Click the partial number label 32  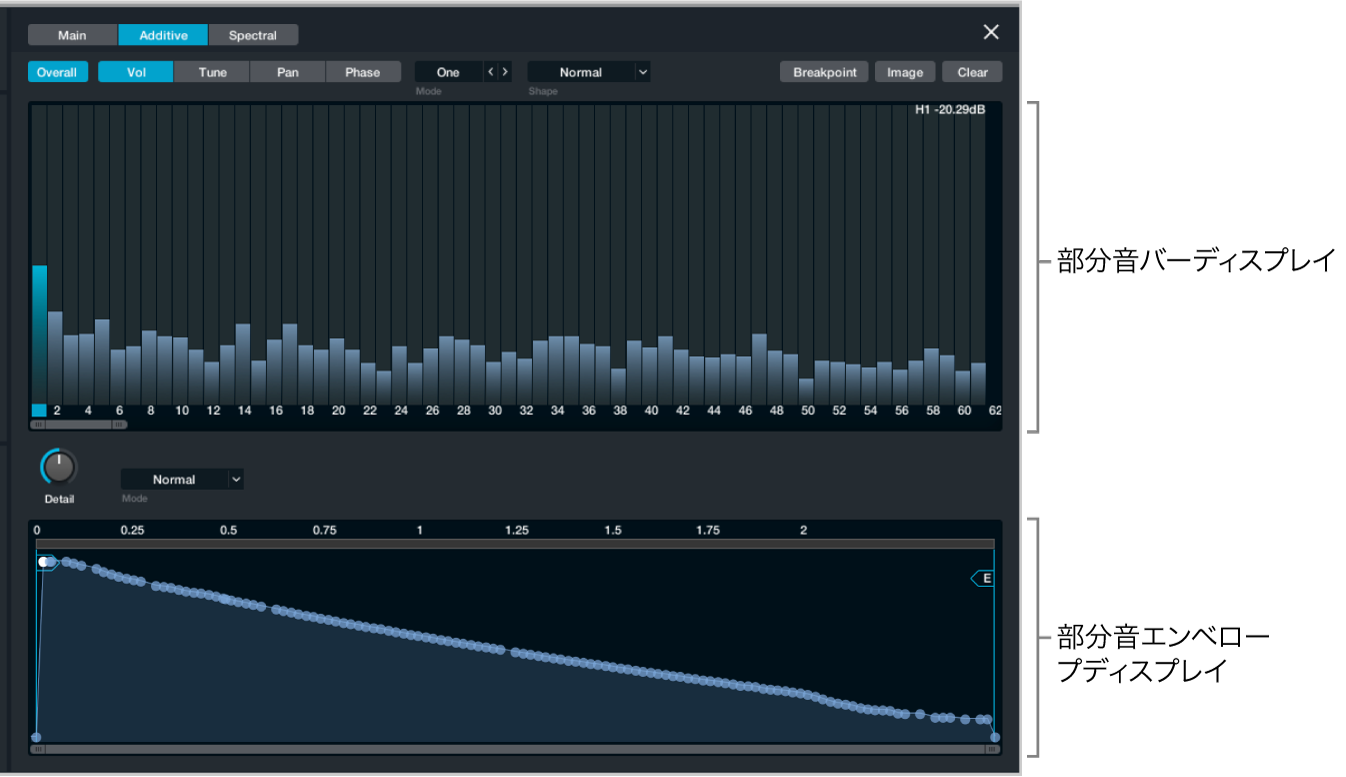[x=526, y=411]
